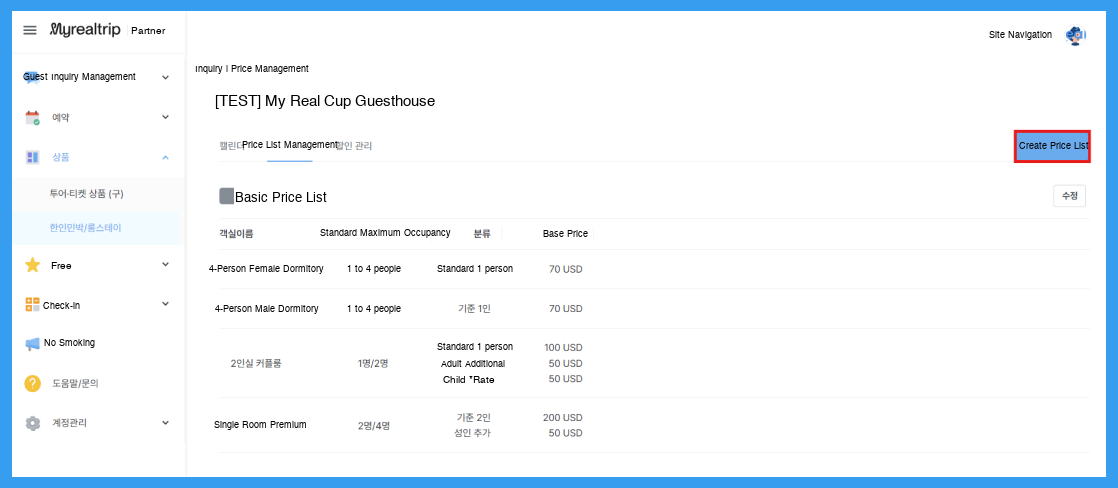This screenshot has height=488, width=1118.
Task: Select the 2인실 커플룸 room name
Action: [256, 363]
